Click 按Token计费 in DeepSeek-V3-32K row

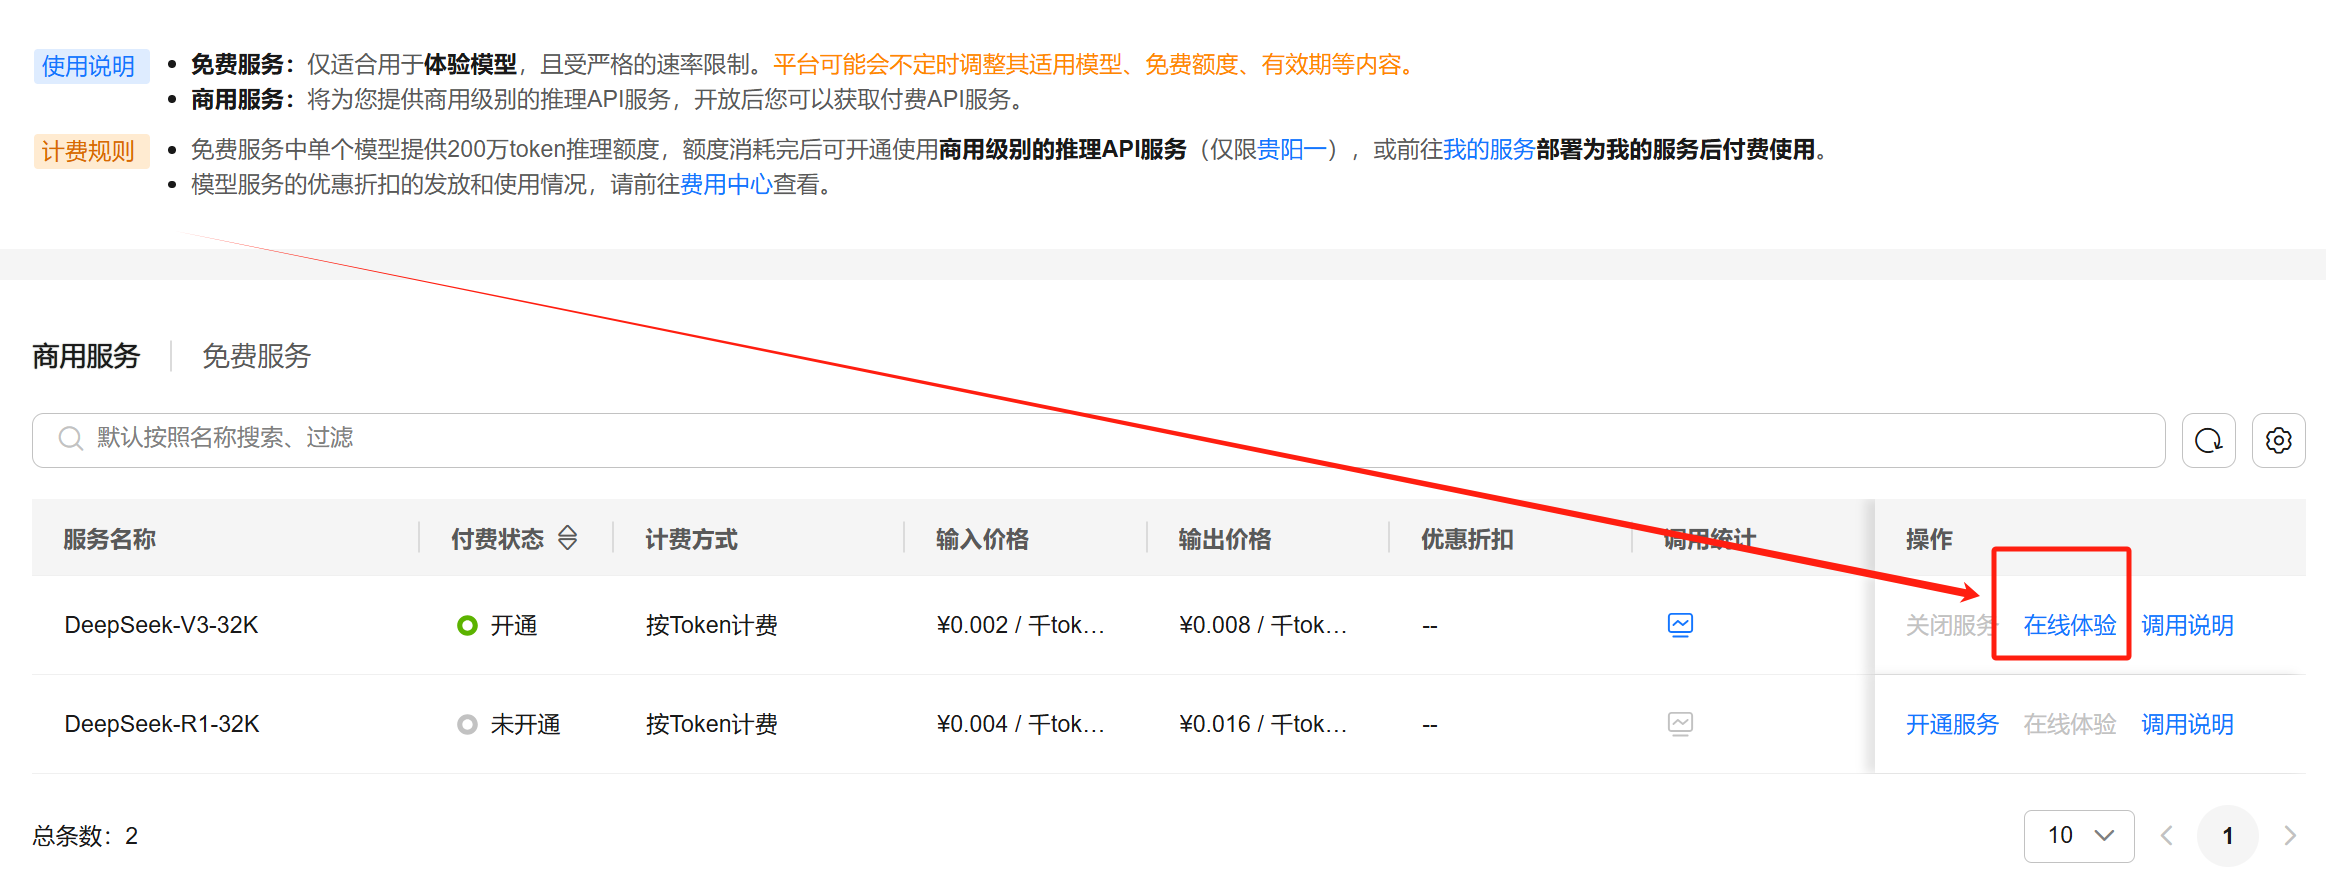click(x=711, y=625)
